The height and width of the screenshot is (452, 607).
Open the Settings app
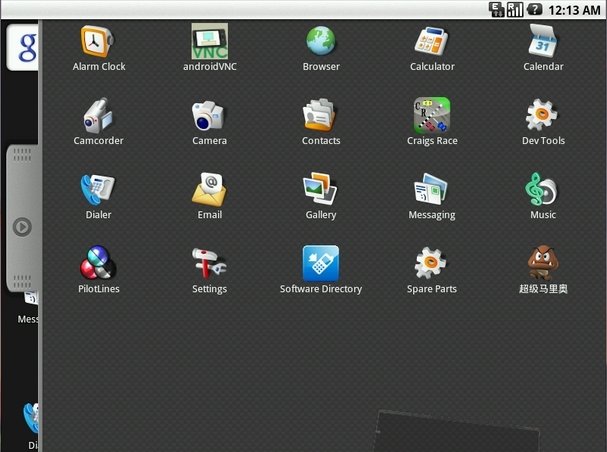(209, 270)
